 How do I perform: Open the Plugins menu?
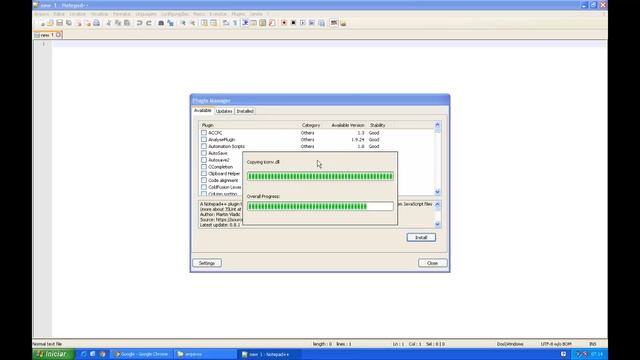pyautogui.click(x=238, y=14)
